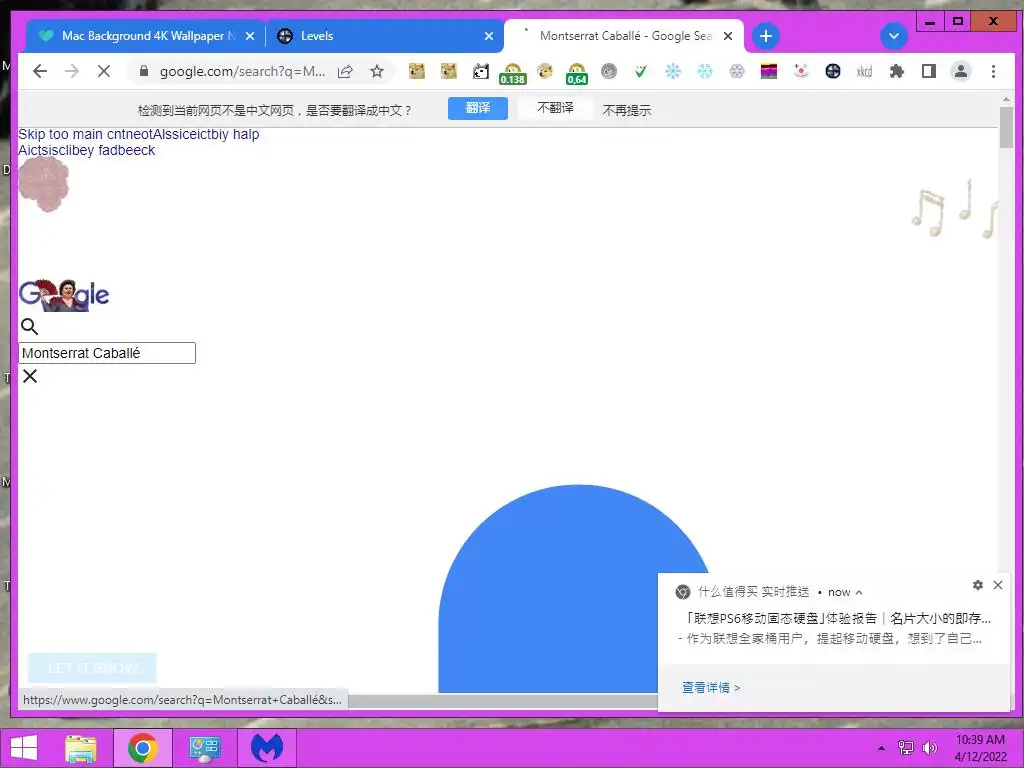
Task: Open network status in system tray
Action: pyautogui.click(x=906, y=748)
